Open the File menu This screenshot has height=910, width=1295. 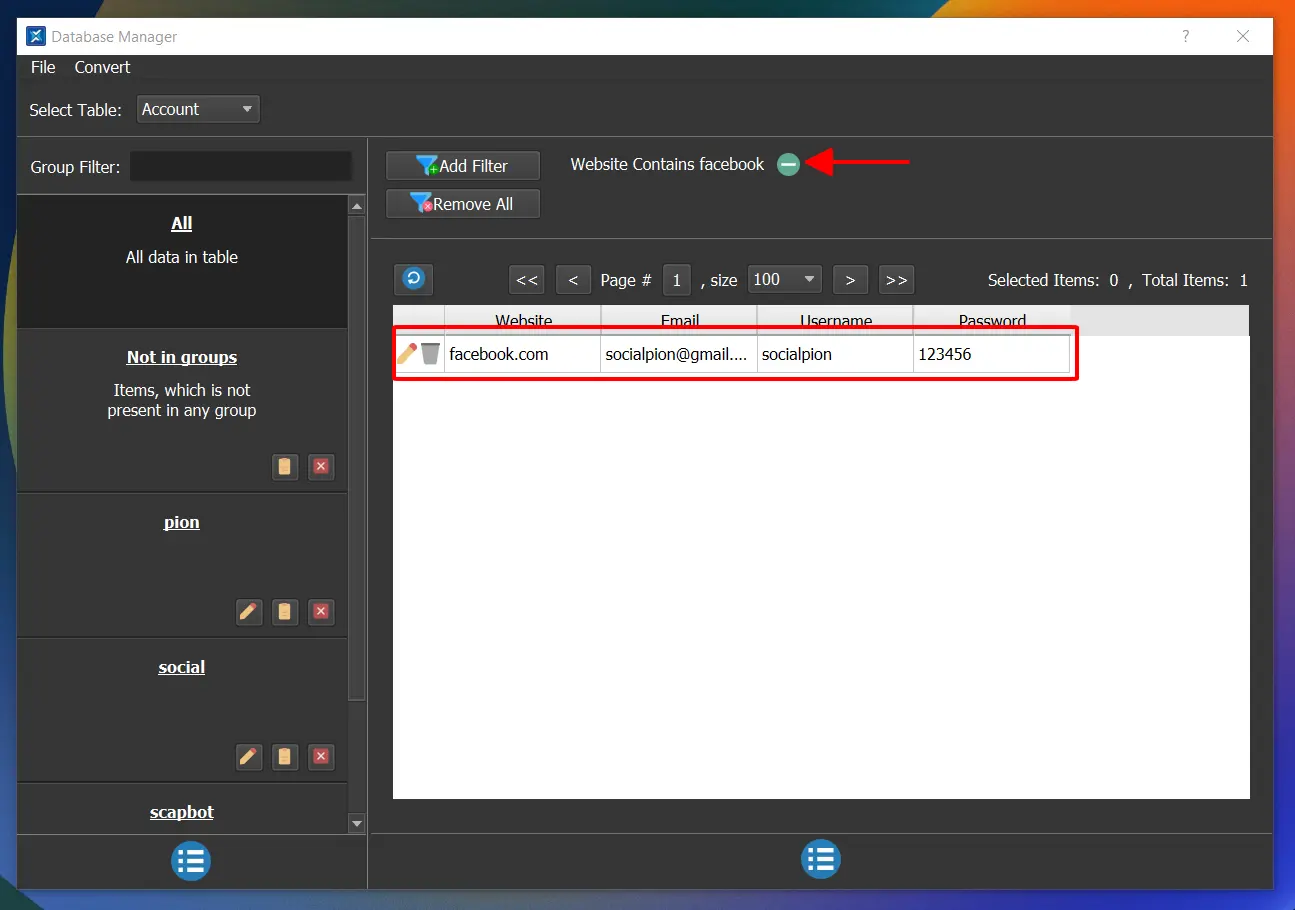click(43, 67)
